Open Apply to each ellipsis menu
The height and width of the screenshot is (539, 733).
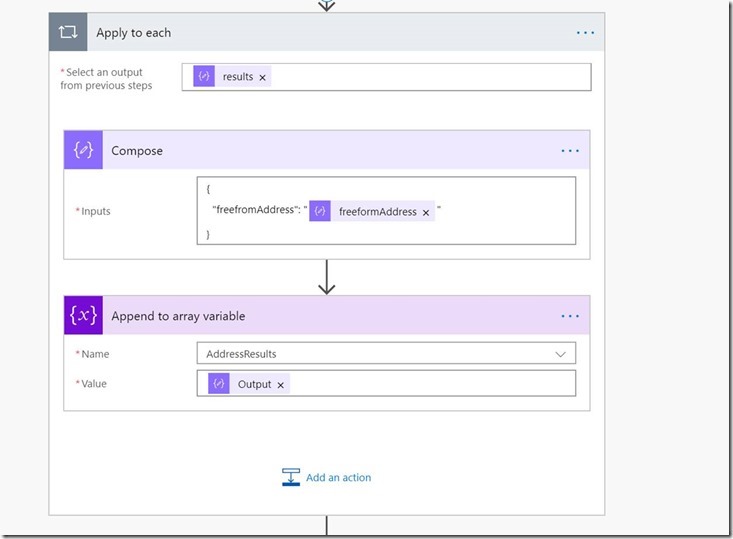[585, 33]
